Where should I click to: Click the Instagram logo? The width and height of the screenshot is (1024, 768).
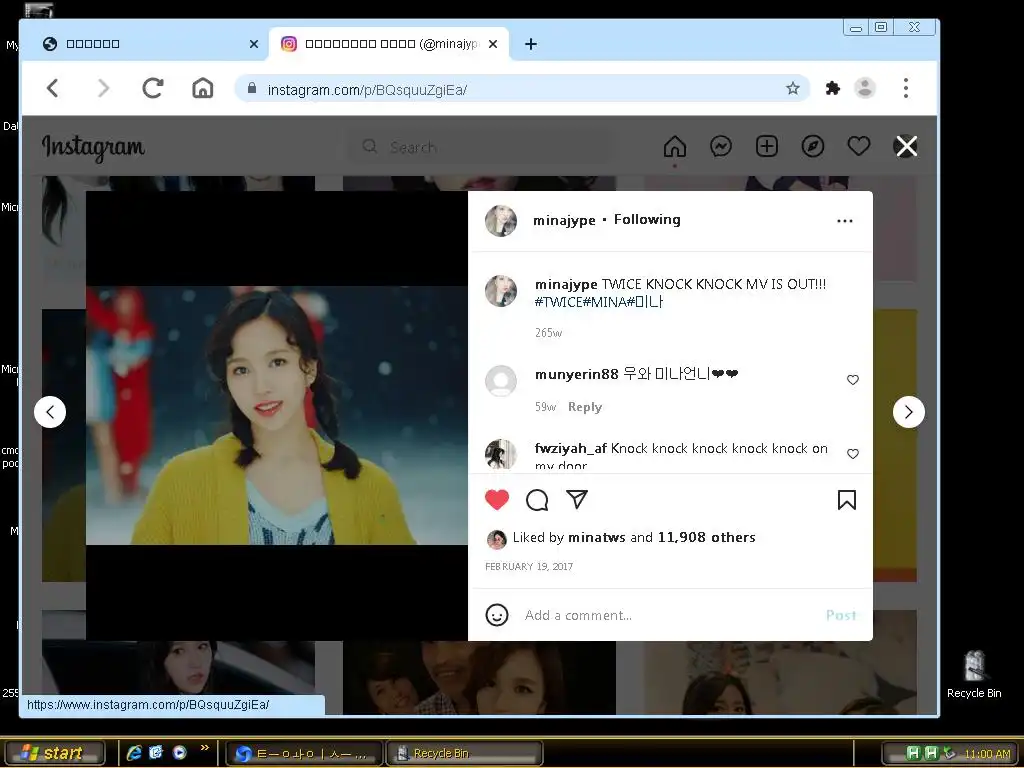coord(93,148)
